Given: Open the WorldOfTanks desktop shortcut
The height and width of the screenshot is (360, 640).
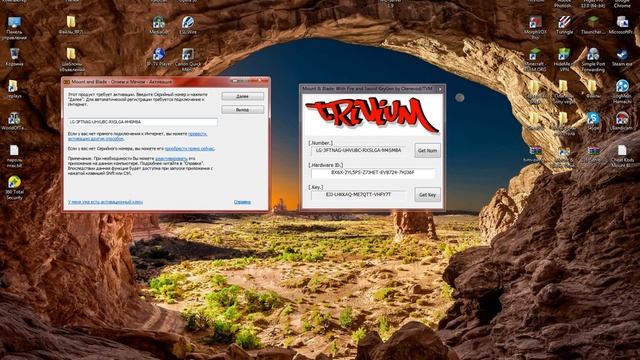Looking at the screenshot, I should (14, 121).
